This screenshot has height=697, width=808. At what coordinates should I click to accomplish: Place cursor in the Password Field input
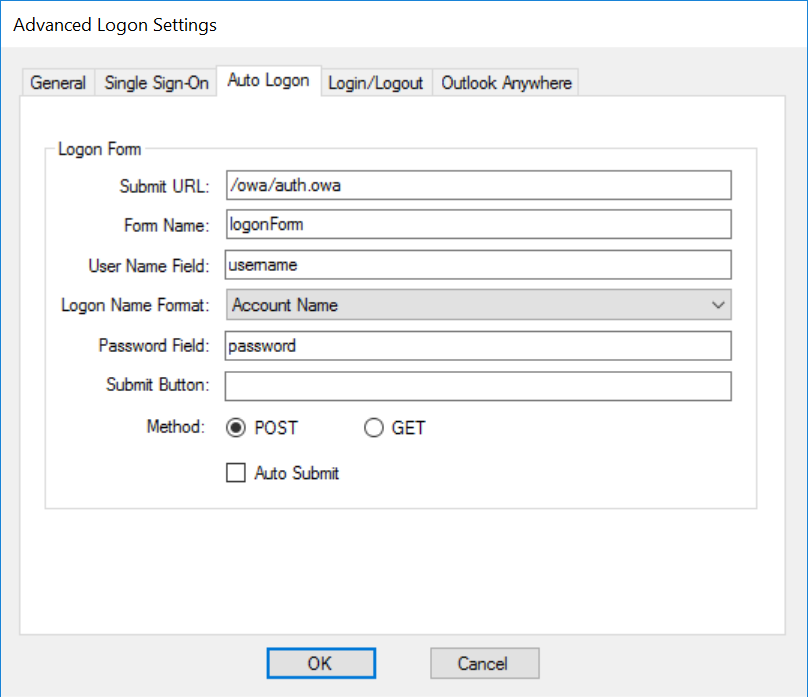(x=478, y=346)
